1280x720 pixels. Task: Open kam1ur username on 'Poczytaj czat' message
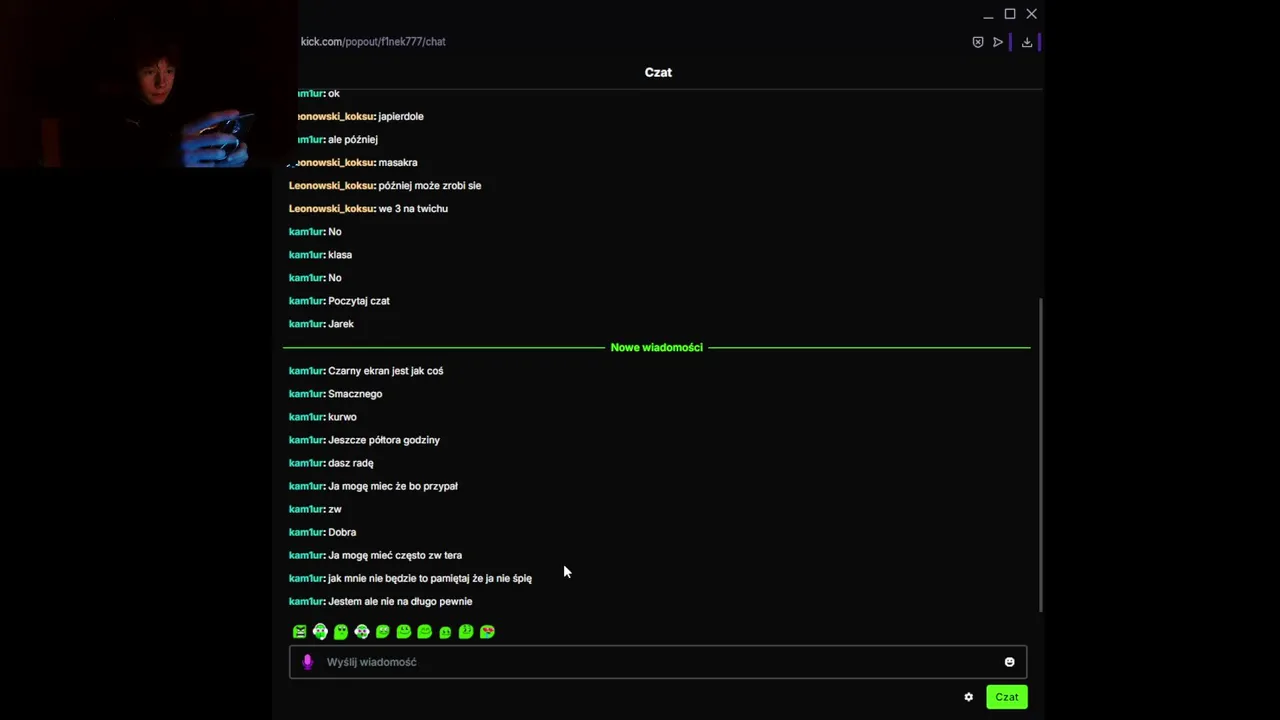click(306, 301)
